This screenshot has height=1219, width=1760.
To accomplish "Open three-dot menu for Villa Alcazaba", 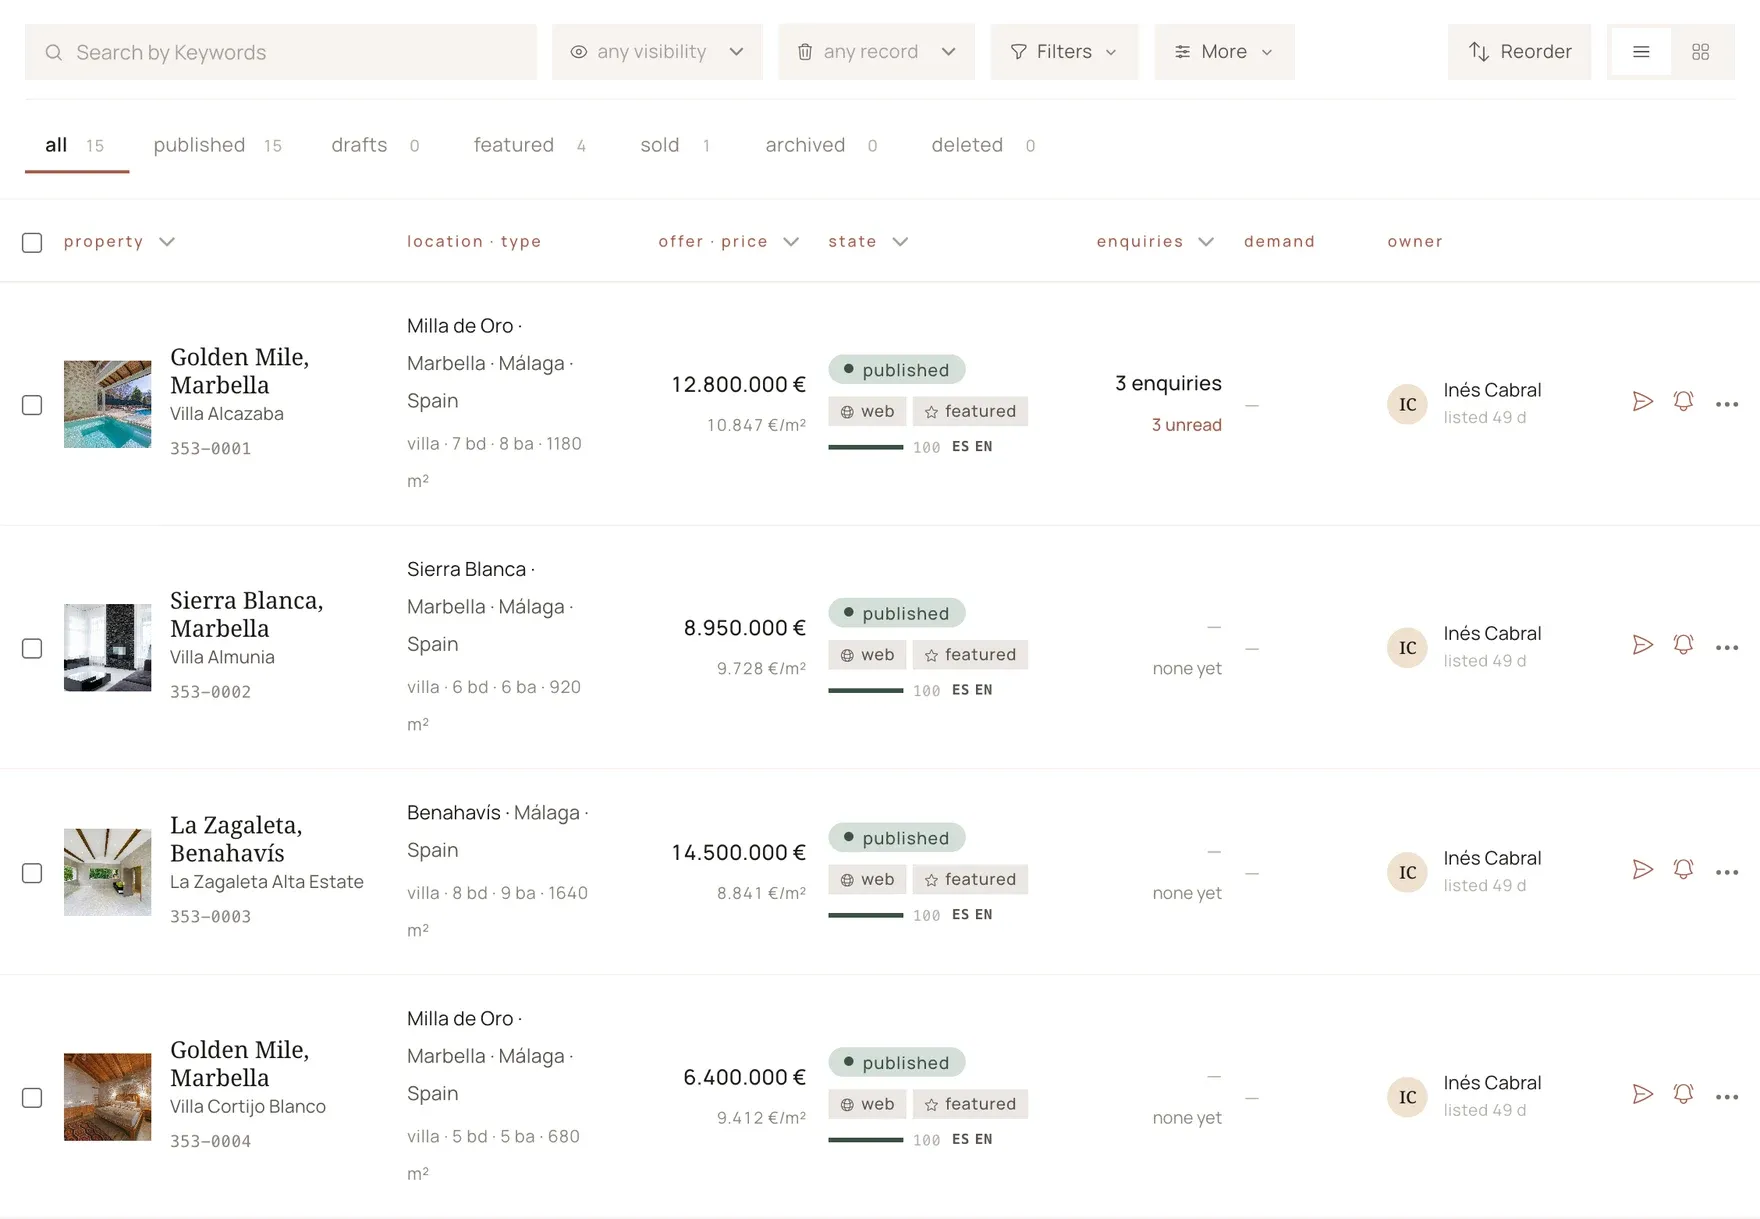I will pos(1727,404).
